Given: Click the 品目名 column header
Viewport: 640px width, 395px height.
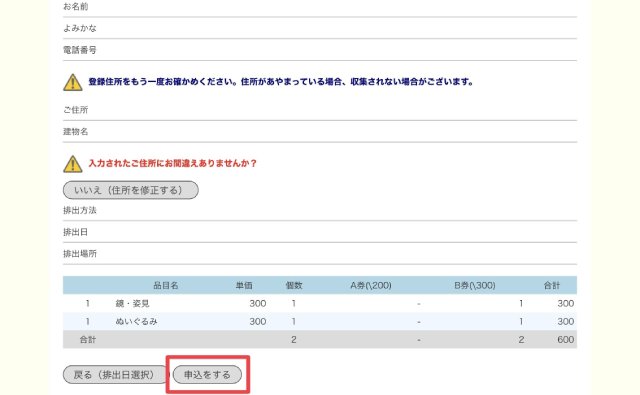Looking at the screenshot, I should 165,285.
